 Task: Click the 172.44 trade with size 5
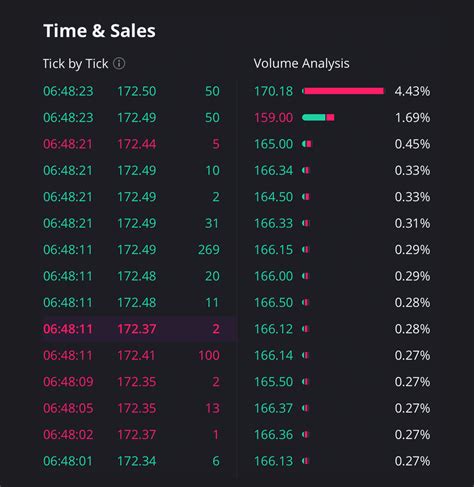click(x=131, y=144)
